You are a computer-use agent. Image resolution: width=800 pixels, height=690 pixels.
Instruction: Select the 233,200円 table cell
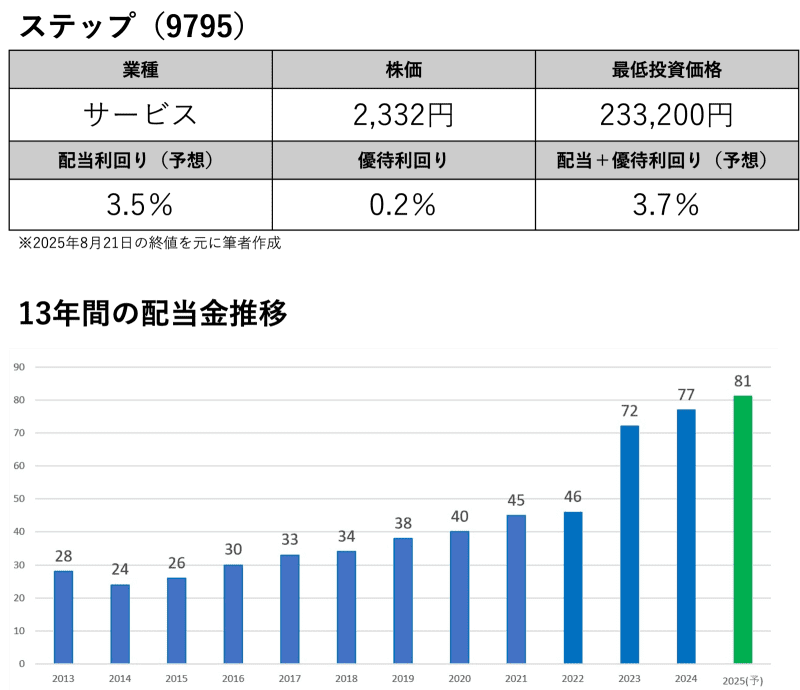pos(666,115)
